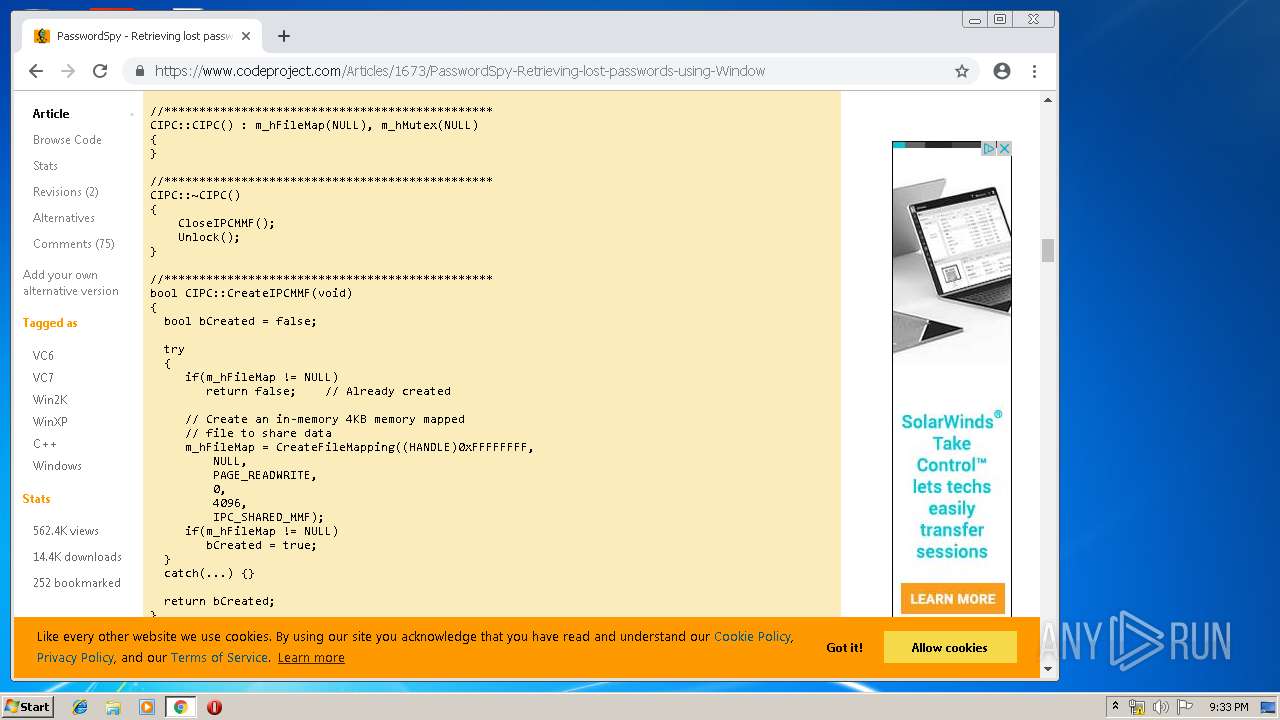1280x720 pixels.
Task: Open the article Stats link
Action: [x=45, y=166]
